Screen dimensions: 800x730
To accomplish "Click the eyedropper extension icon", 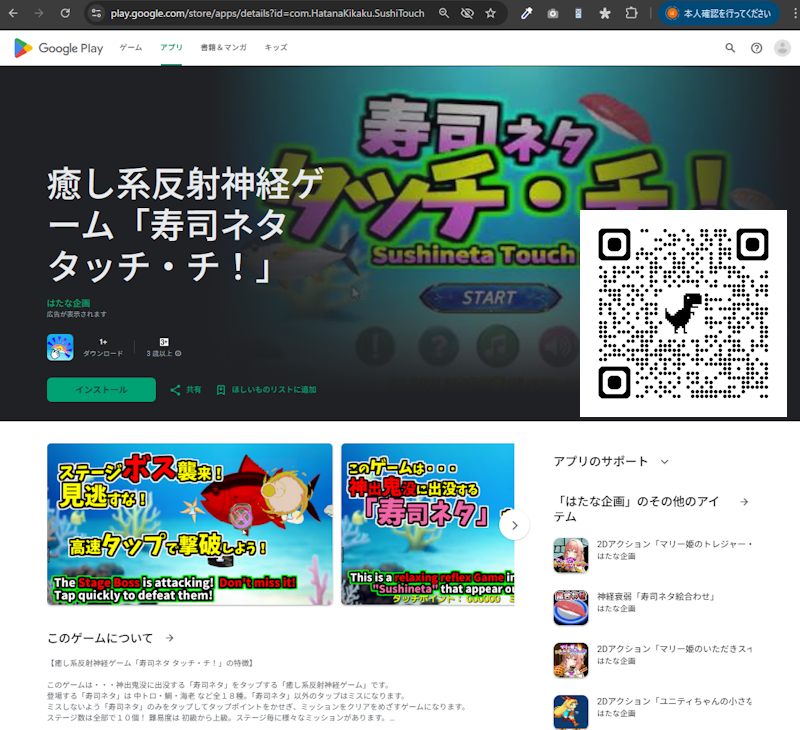I will pos(527,13).
